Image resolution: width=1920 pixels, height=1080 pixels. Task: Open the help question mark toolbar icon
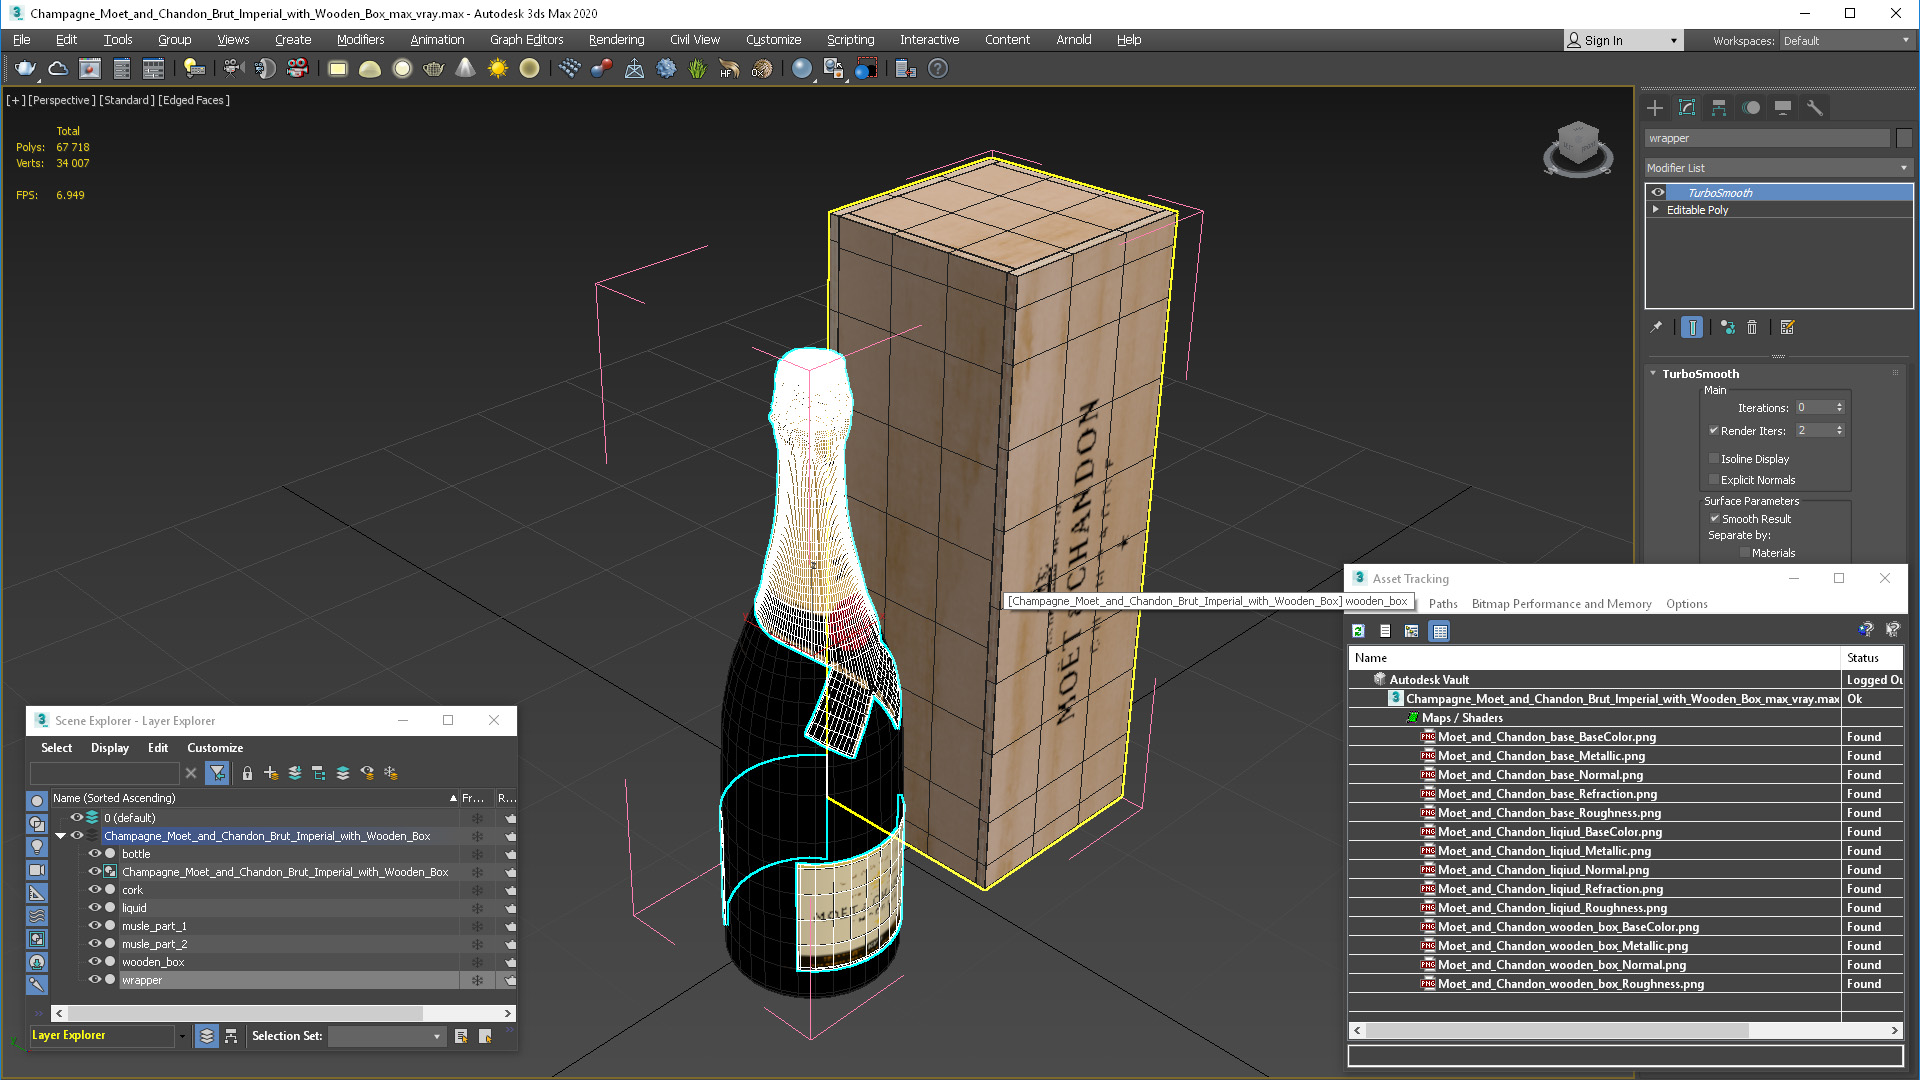(x=937, y=69)
